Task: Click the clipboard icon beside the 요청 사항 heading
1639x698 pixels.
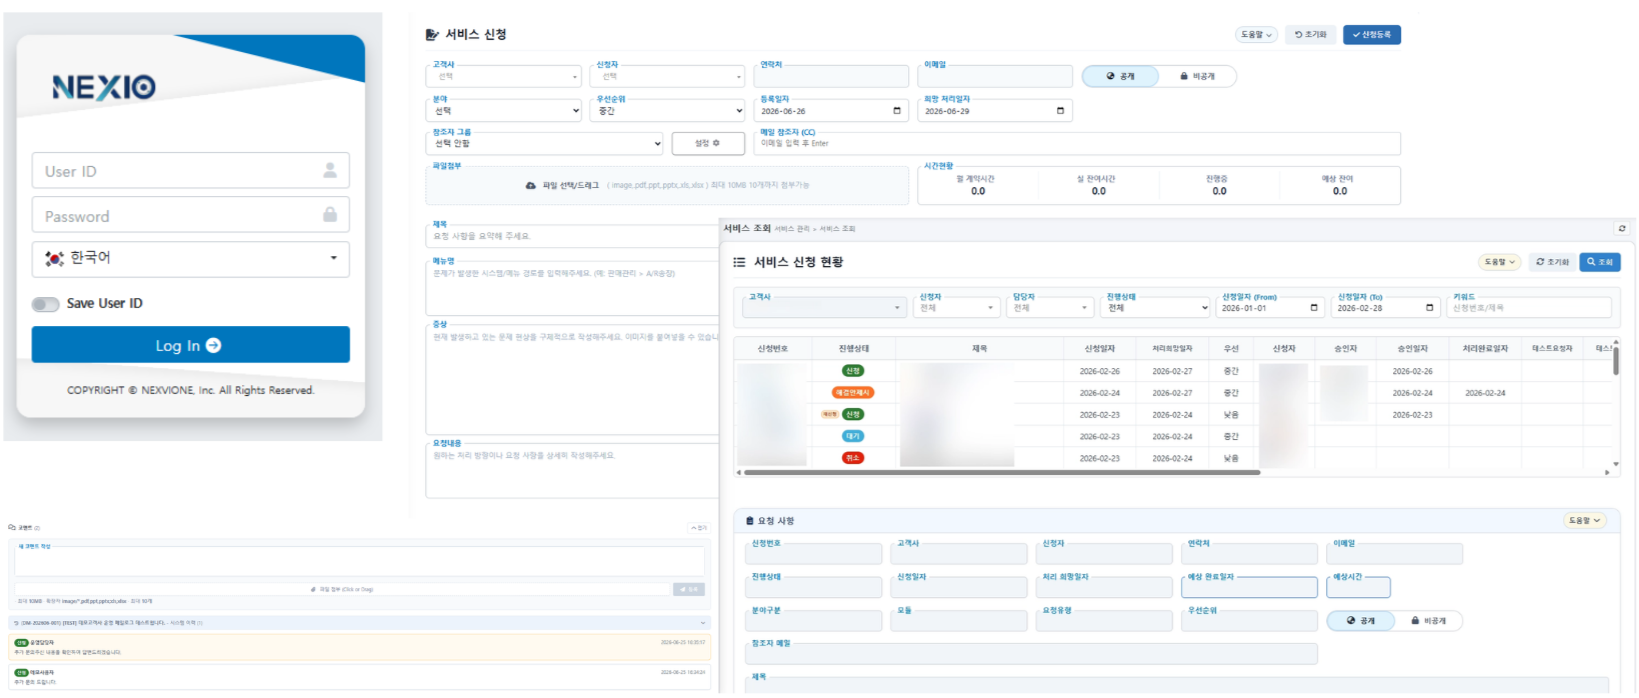Action: 750,521
